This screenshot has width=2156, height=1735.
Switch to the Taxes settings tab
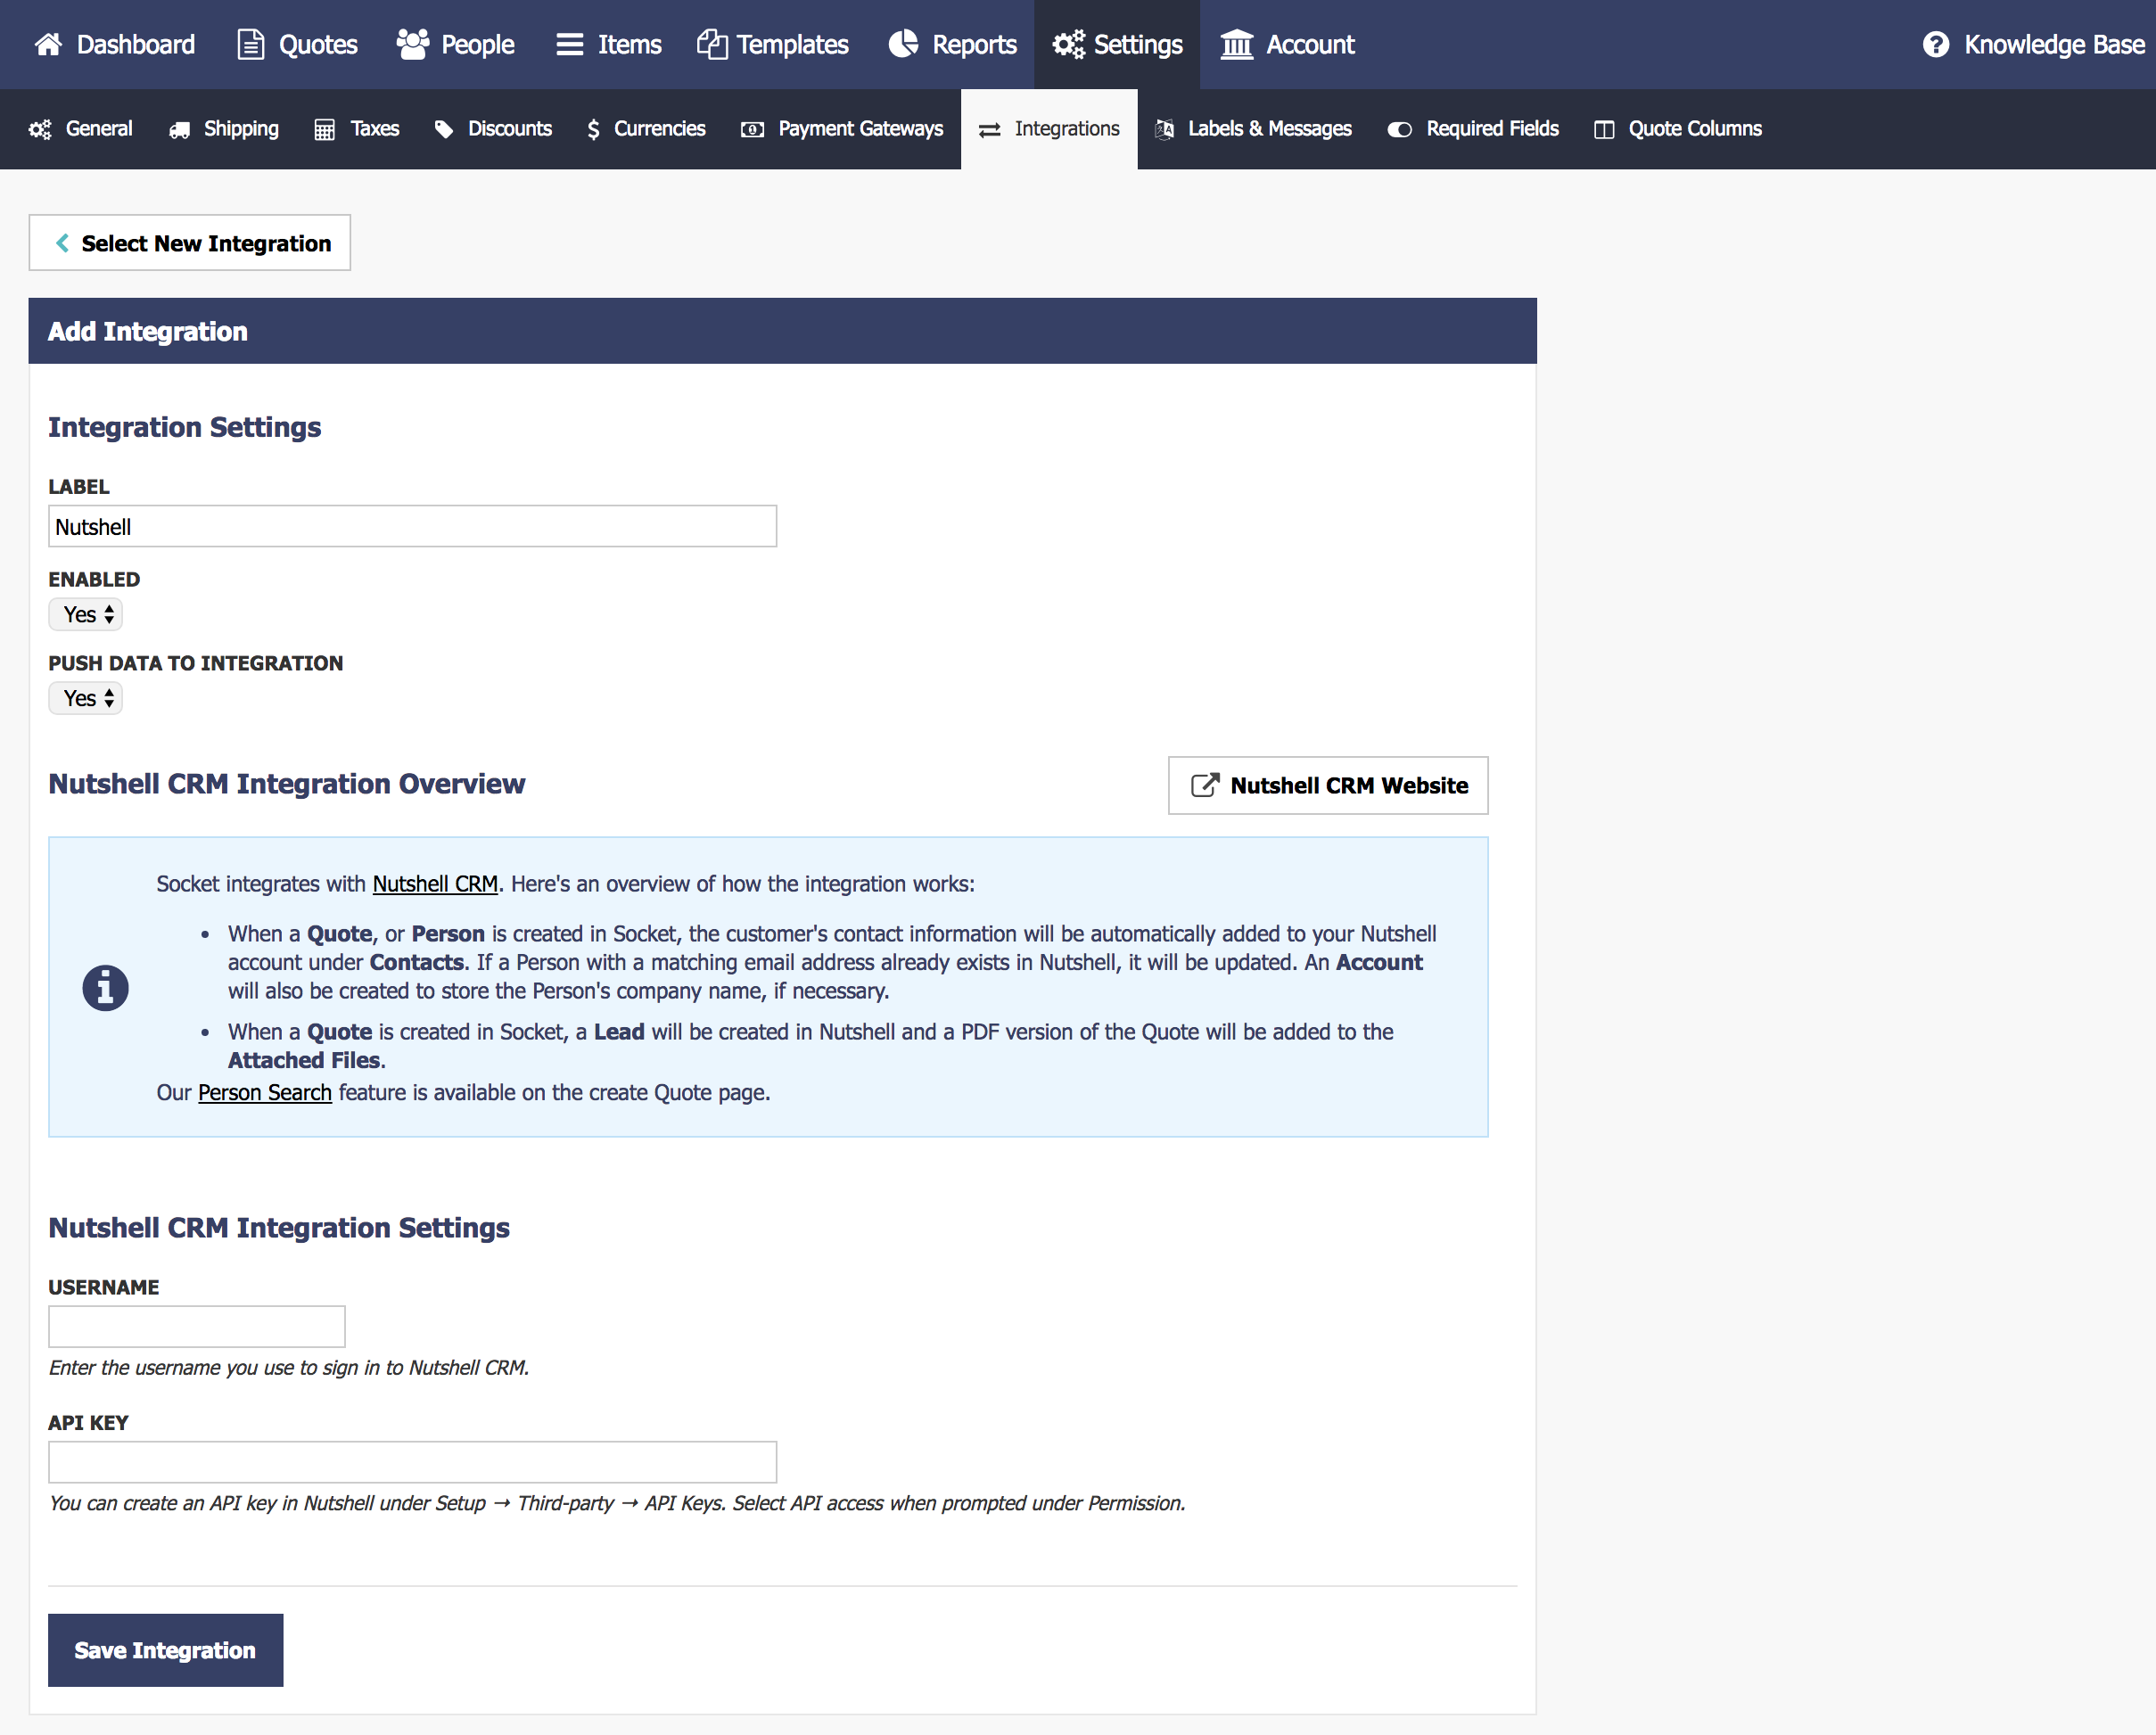pos(357,129)
